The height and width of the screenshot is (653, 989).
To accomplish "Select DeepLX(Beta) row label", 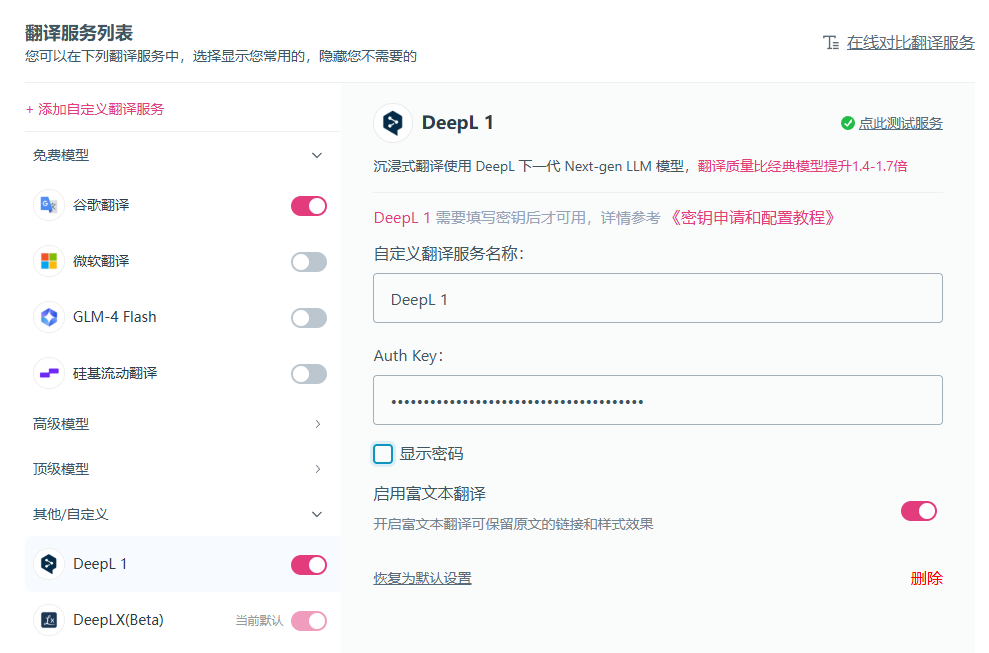I will coord(119,620).
